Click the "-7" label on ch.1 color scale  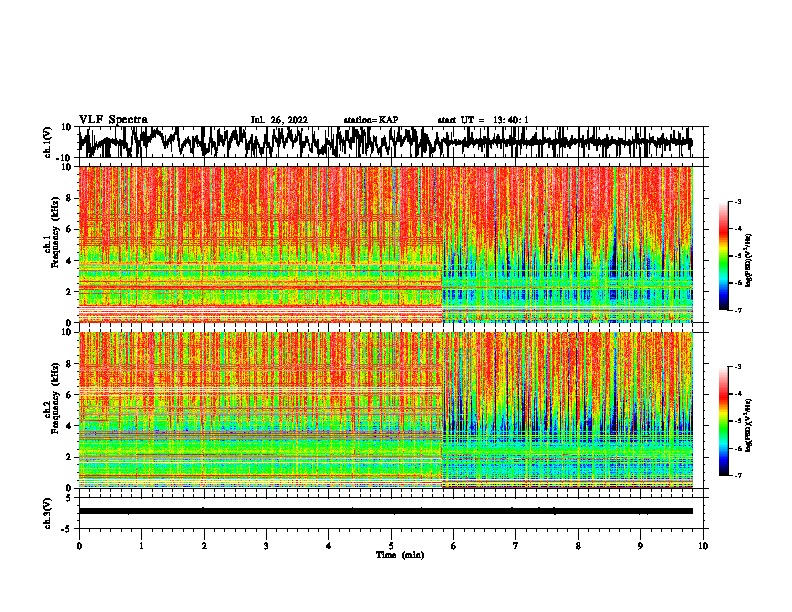tap(738, 310)
